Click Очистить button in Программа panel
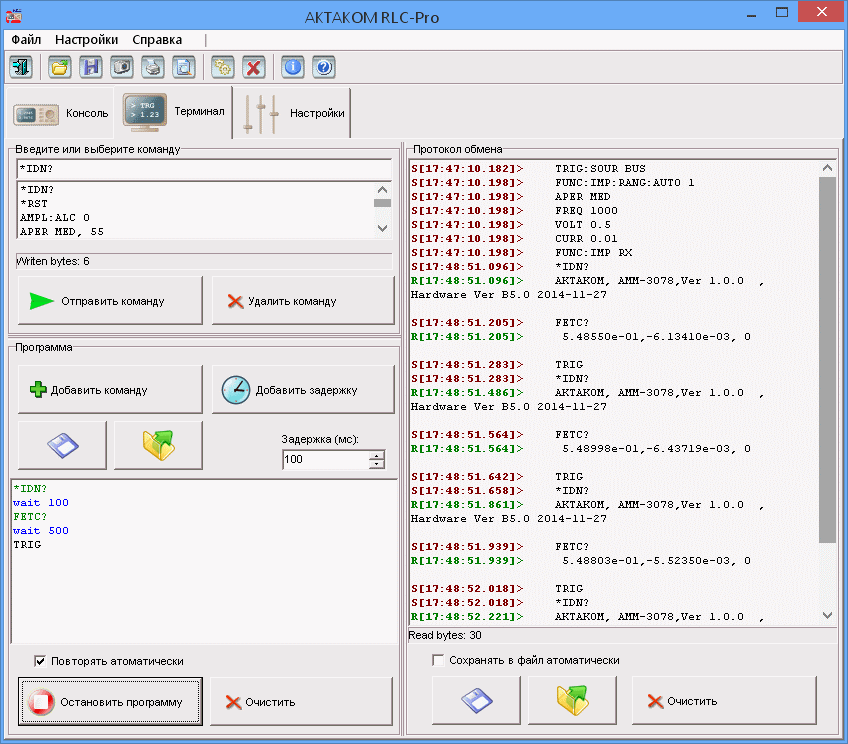 (x=301, y=702)
